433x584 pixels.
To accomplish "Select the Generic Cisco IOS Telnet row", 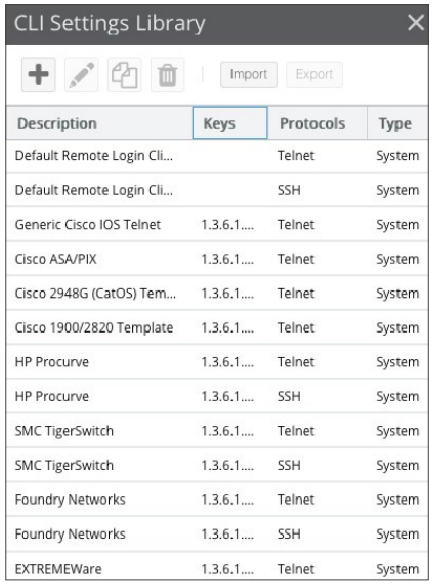I will click(x=217, y=225).
